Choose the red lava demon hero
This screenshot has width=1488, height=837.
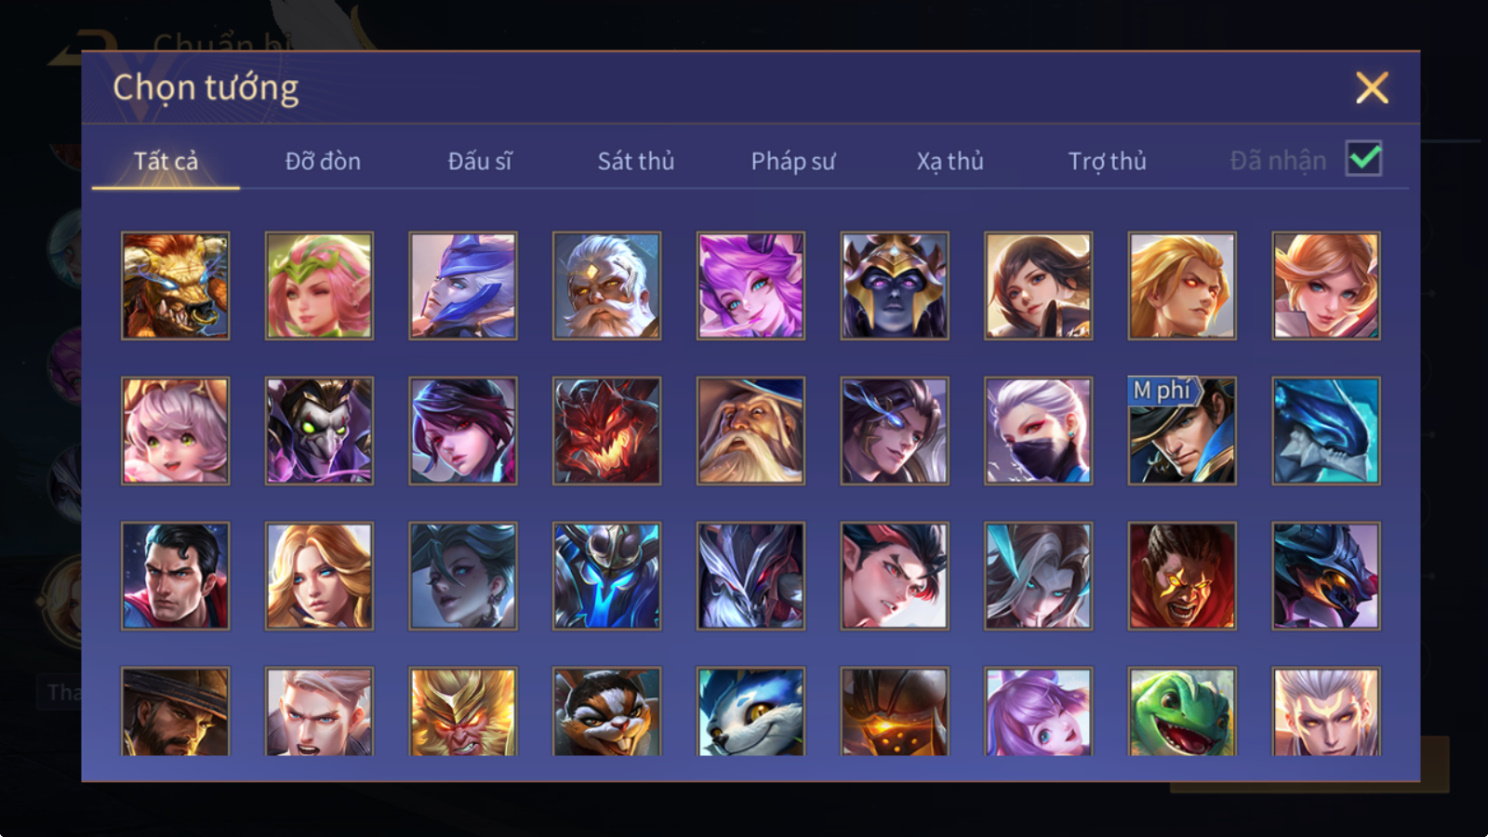point(607,431)
